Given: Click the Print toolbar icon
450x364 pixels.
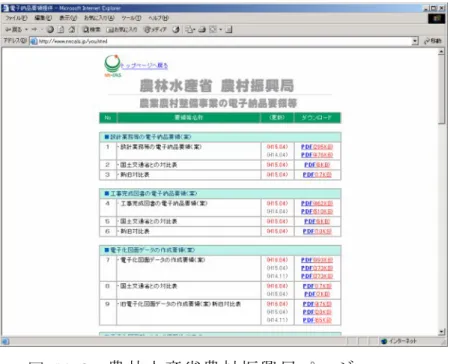Looking at the screenshot, I should pyautogui.click(x=202, y=30).
